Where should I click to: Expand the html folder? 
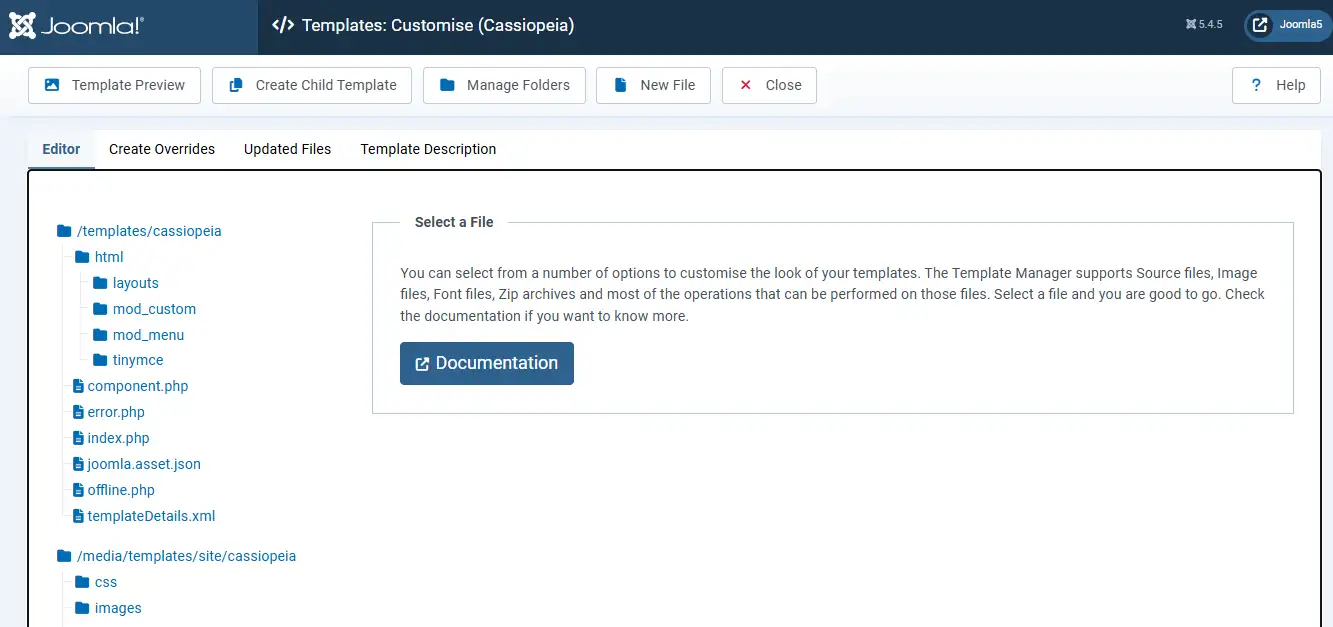pyautogui.click(x=109, y=257)
